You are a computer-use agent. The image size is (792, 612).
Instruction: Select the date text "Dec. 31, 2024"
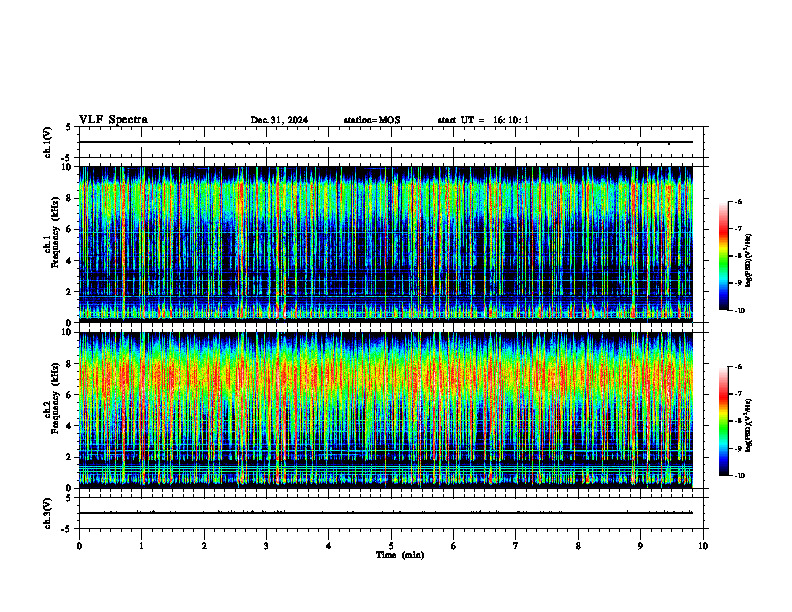pyautogui.click(x=279, y=120)
